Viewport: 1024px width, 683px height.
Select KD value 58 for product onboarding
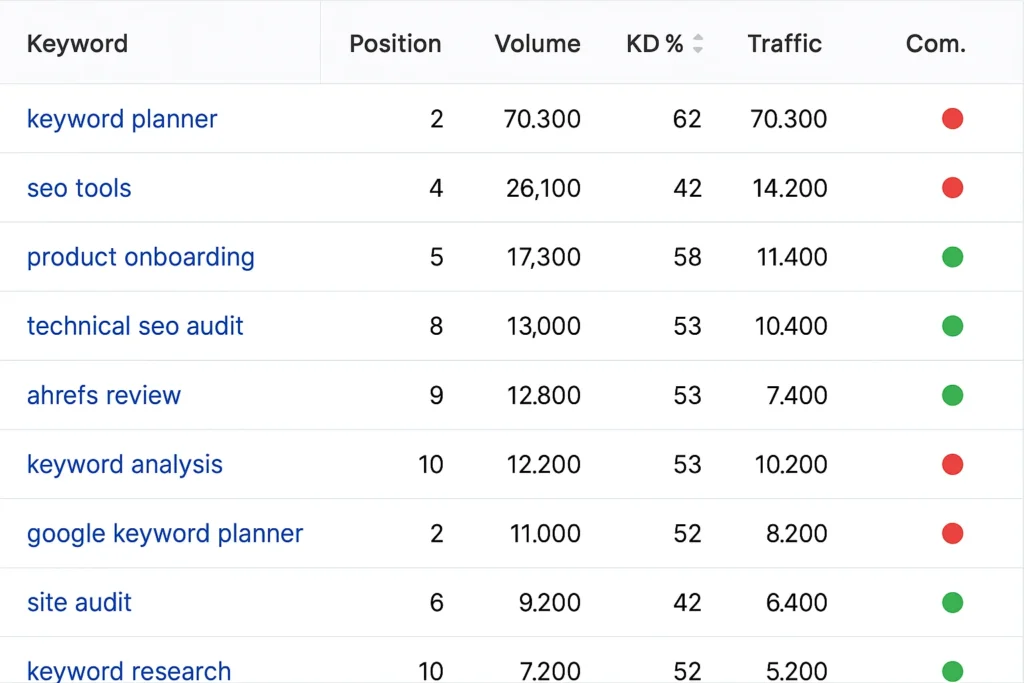tap(688, 257)
